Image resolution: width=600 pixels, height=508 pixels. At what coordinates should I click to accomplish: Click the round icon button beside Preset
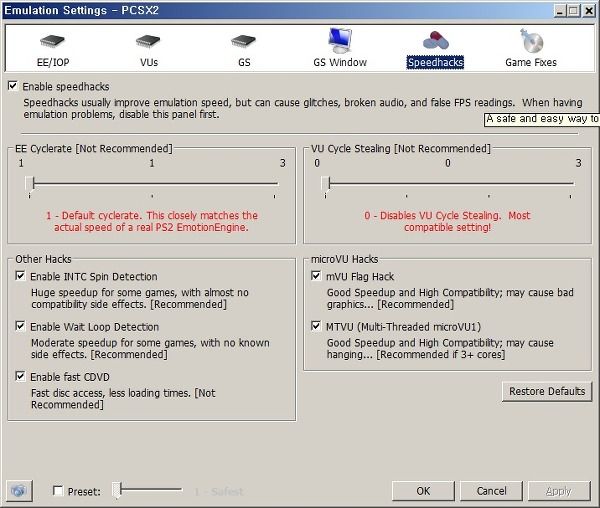[19, 490]
